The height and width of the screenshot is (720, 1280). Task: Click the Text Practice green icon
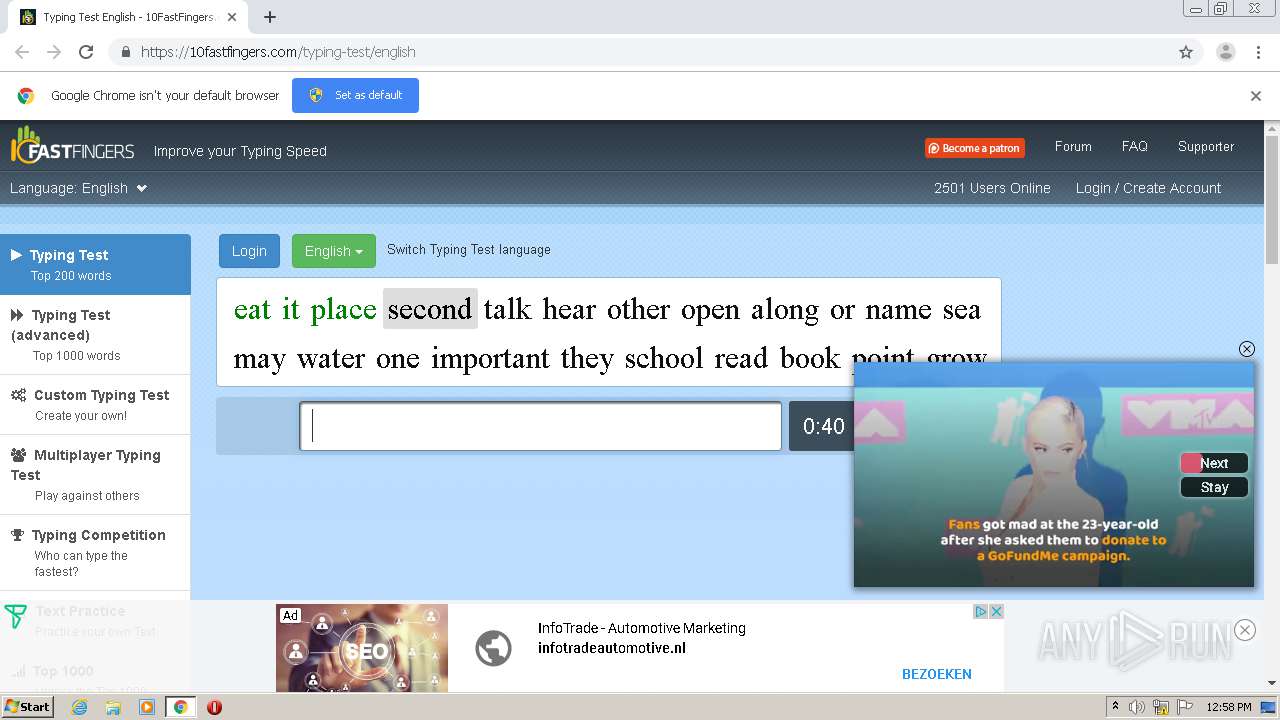coord(15,616)
